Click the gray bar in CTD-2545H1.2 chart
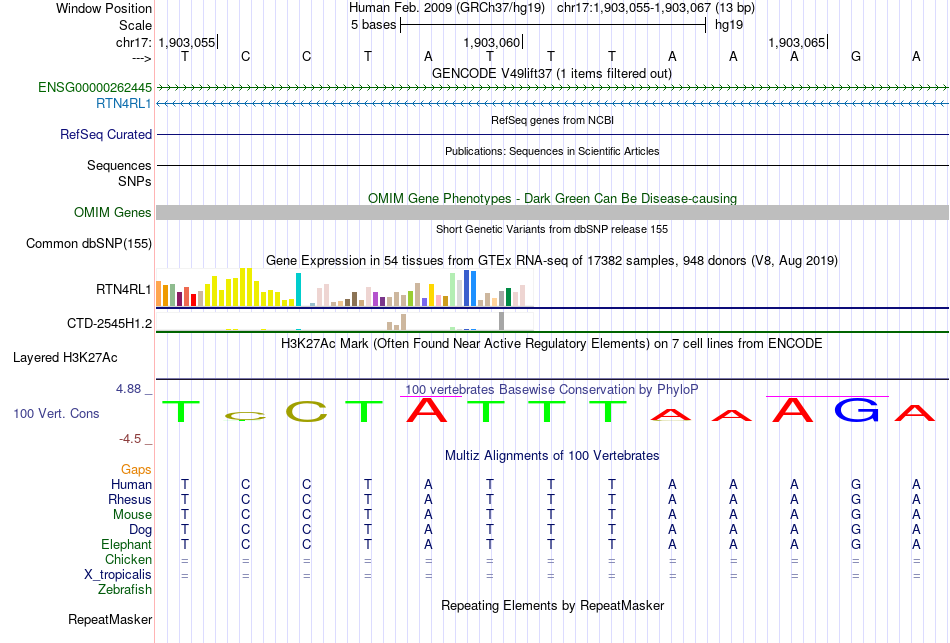This screenshot has width=950, height=643. [x=502, y=321]
